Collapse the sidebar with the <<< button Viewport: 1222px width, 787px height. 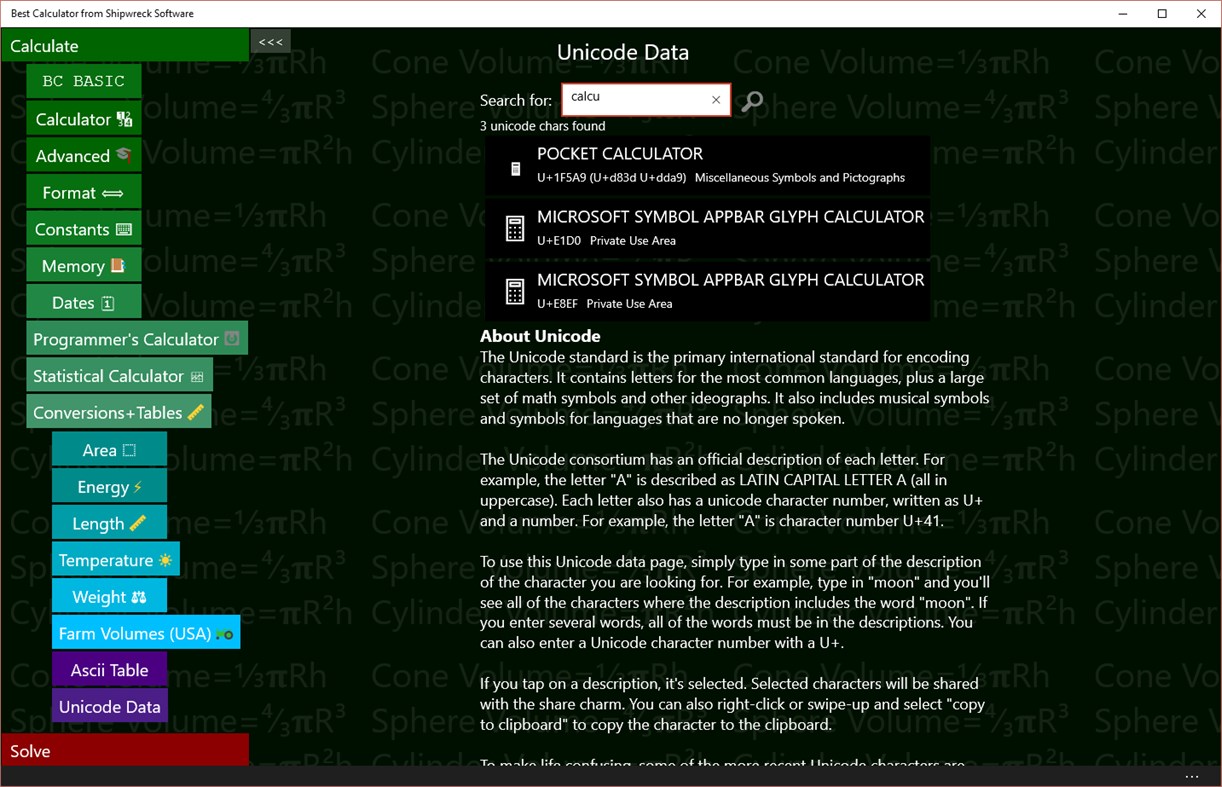click(x=269, y=41)
